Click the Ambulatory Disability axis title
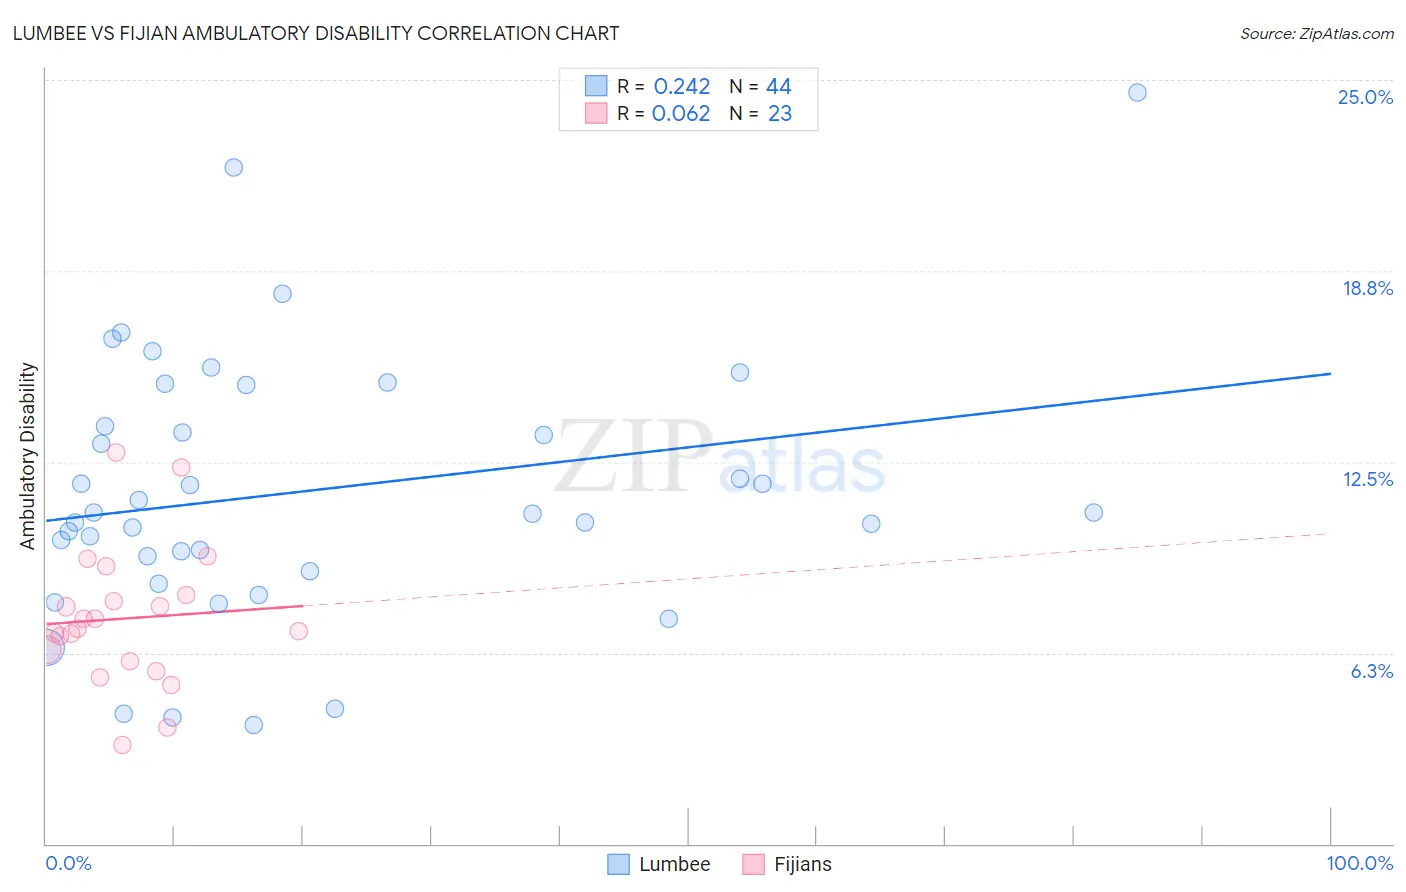This screenshot has width=1406, height=892. [x=28, y=456]
